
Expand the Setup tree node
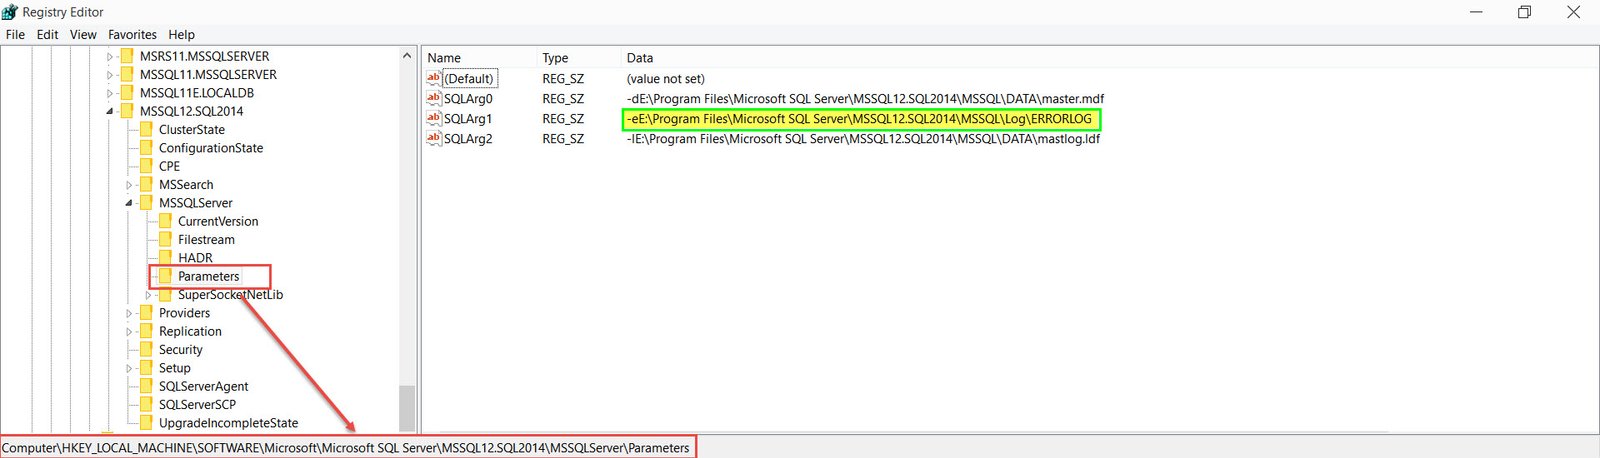tap(129, 368)
